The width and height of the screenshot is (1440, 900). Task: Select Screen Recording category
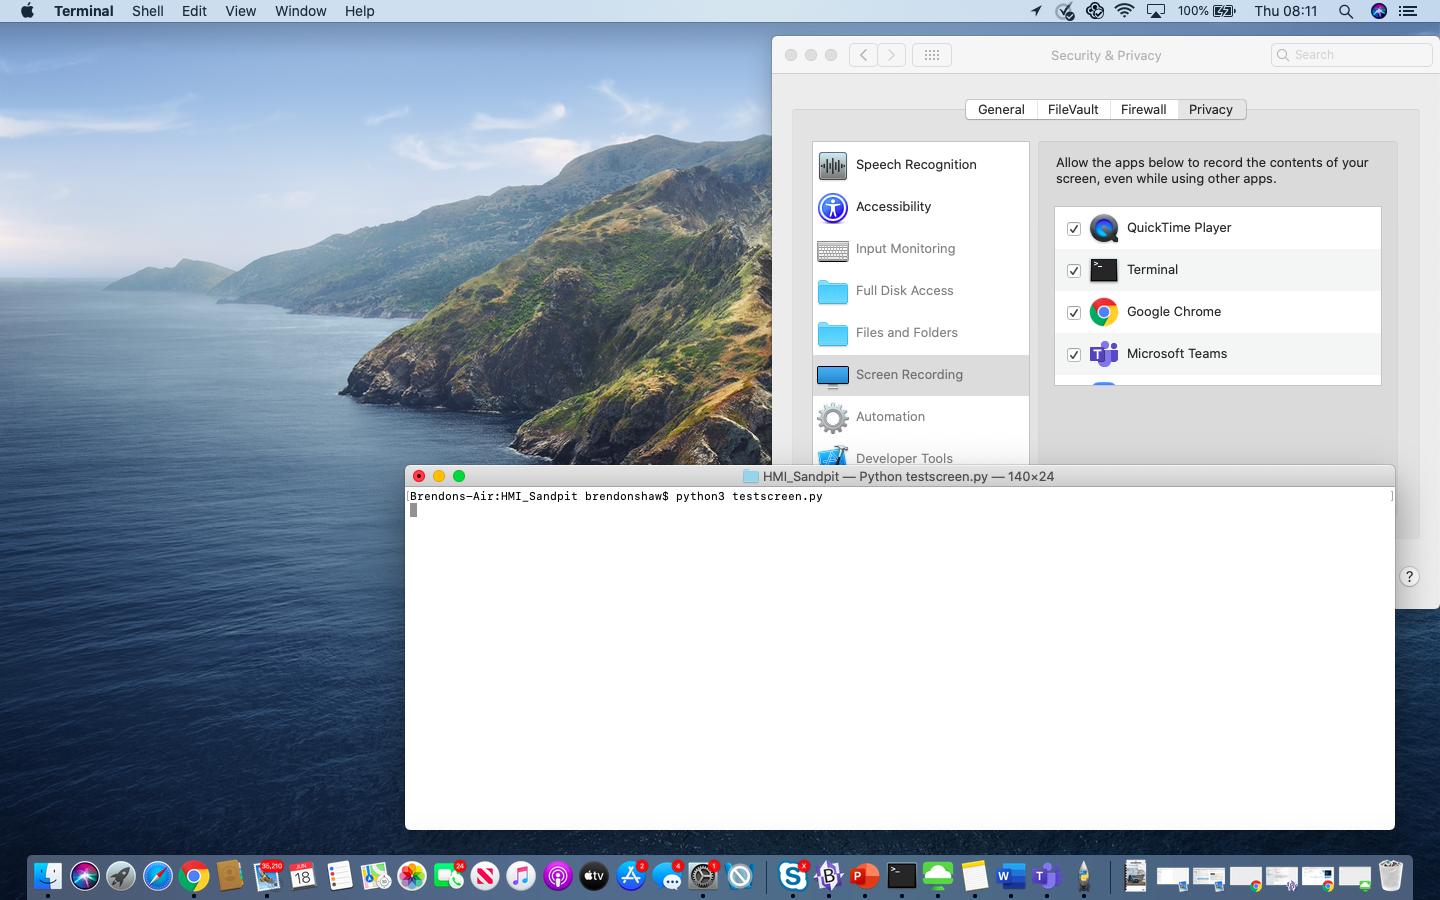click(920, 375)
